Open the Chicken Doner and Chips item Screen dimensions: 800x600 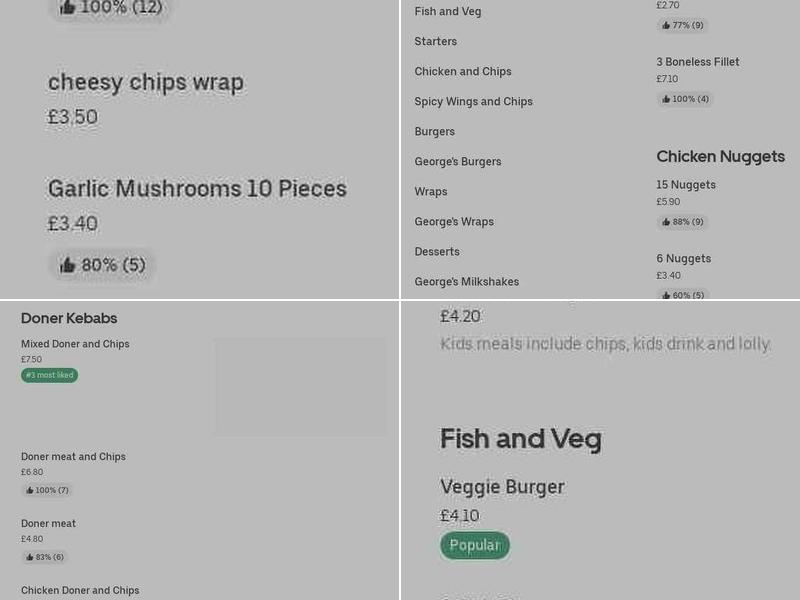pos(80,590)
